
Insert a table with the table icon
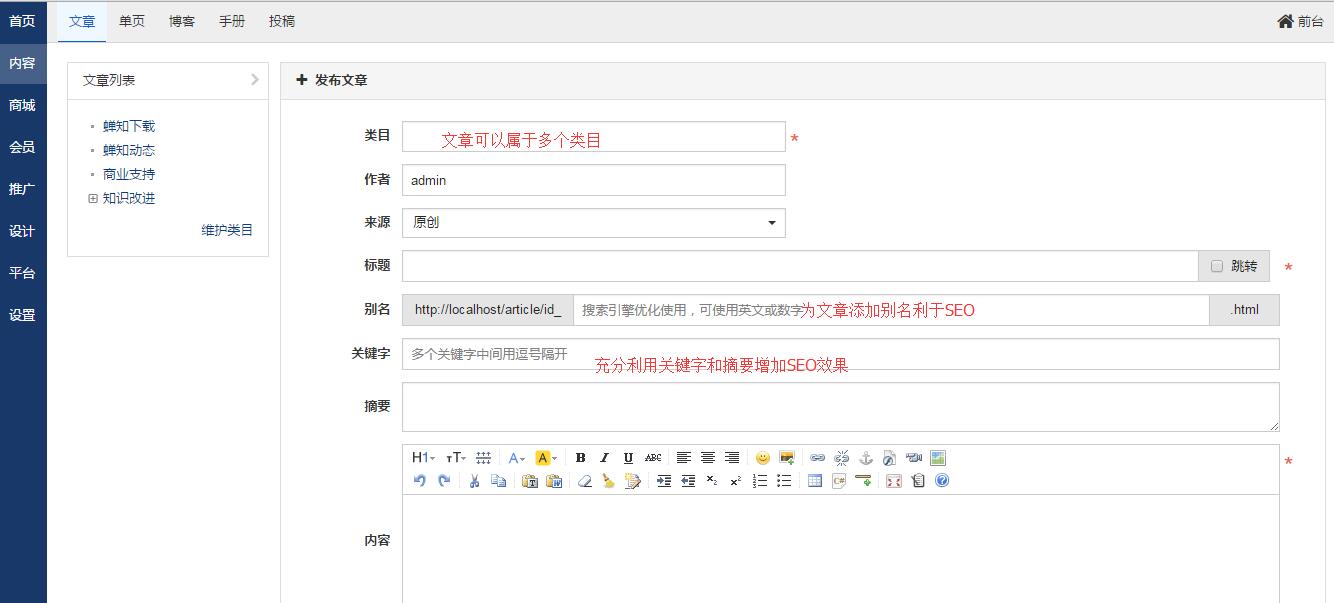tap(815, 481)
